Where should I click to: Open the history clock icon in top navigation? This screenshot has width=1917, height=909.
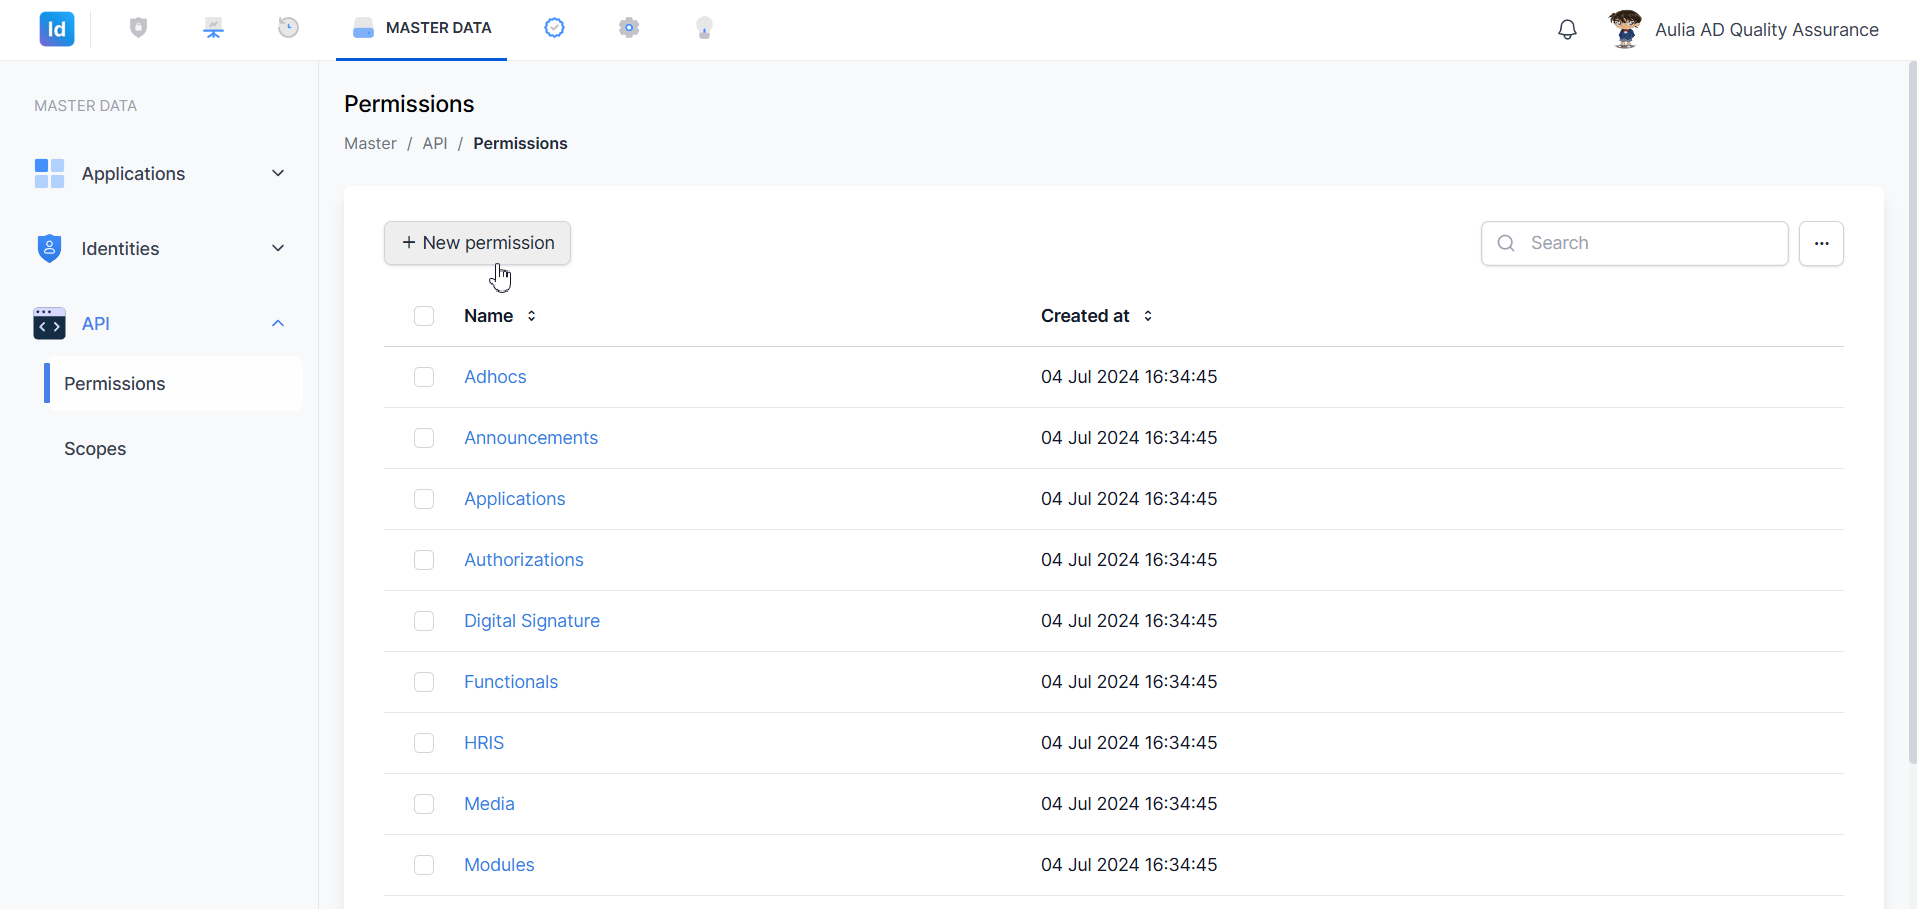coord(288,28)
